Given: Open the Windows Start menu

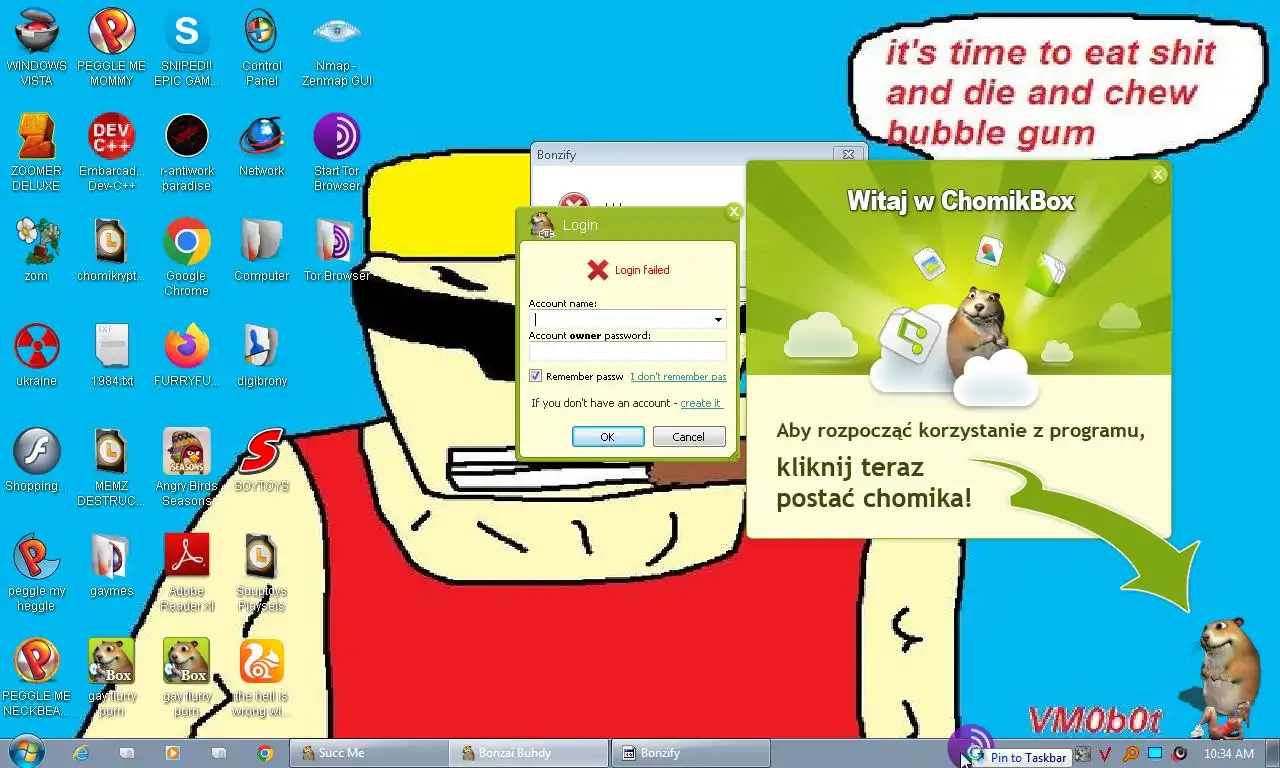Looking at the screenshot, I should (25, 752).
